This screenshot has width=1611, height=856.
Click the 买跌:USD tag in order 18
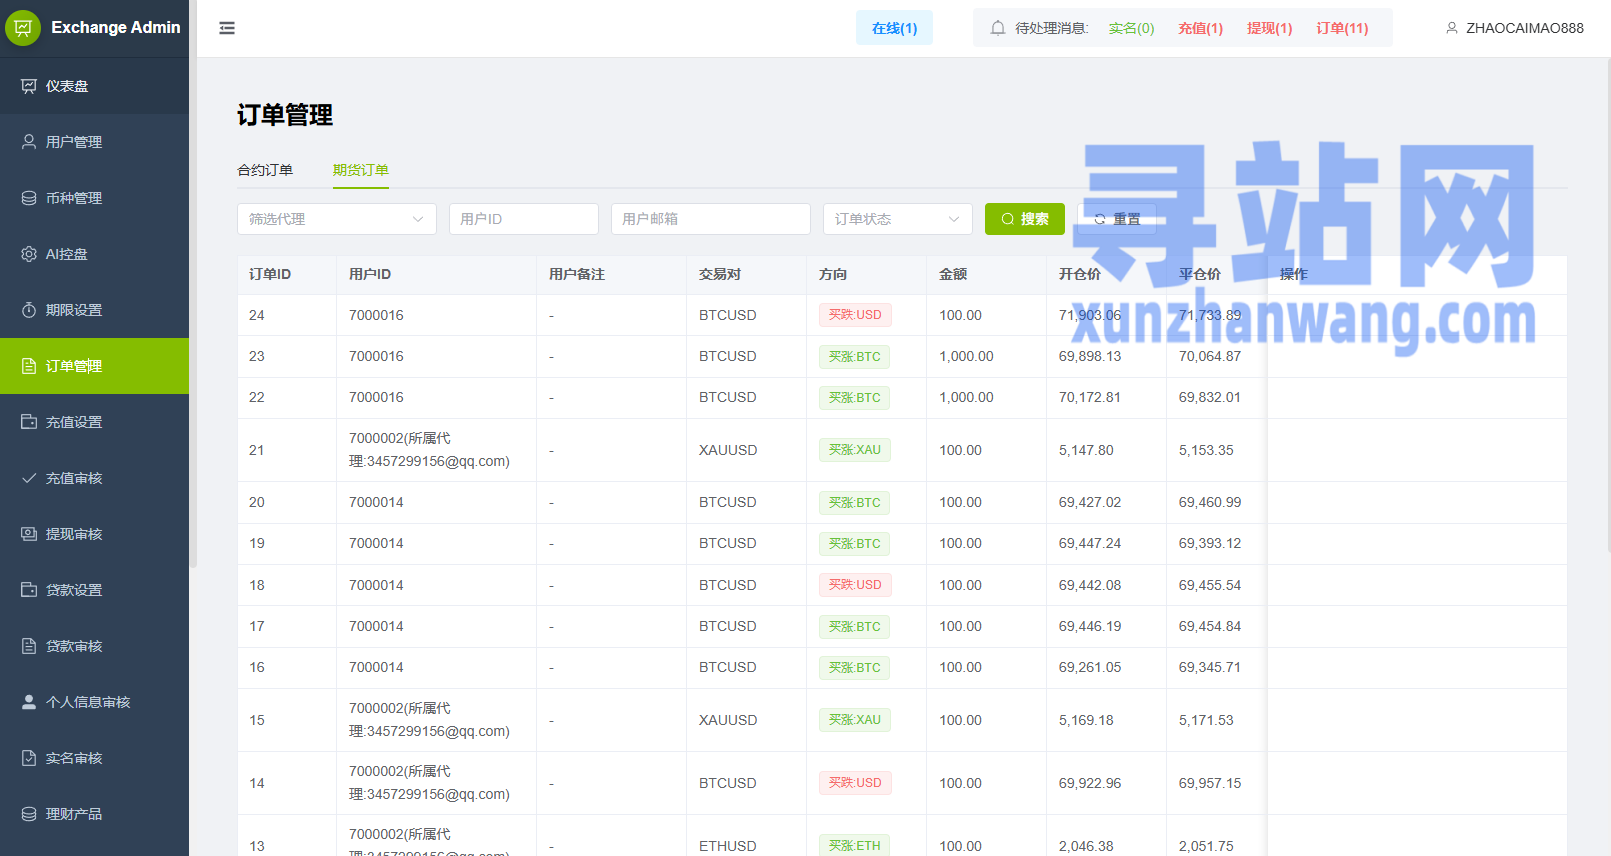coord(855,585)
